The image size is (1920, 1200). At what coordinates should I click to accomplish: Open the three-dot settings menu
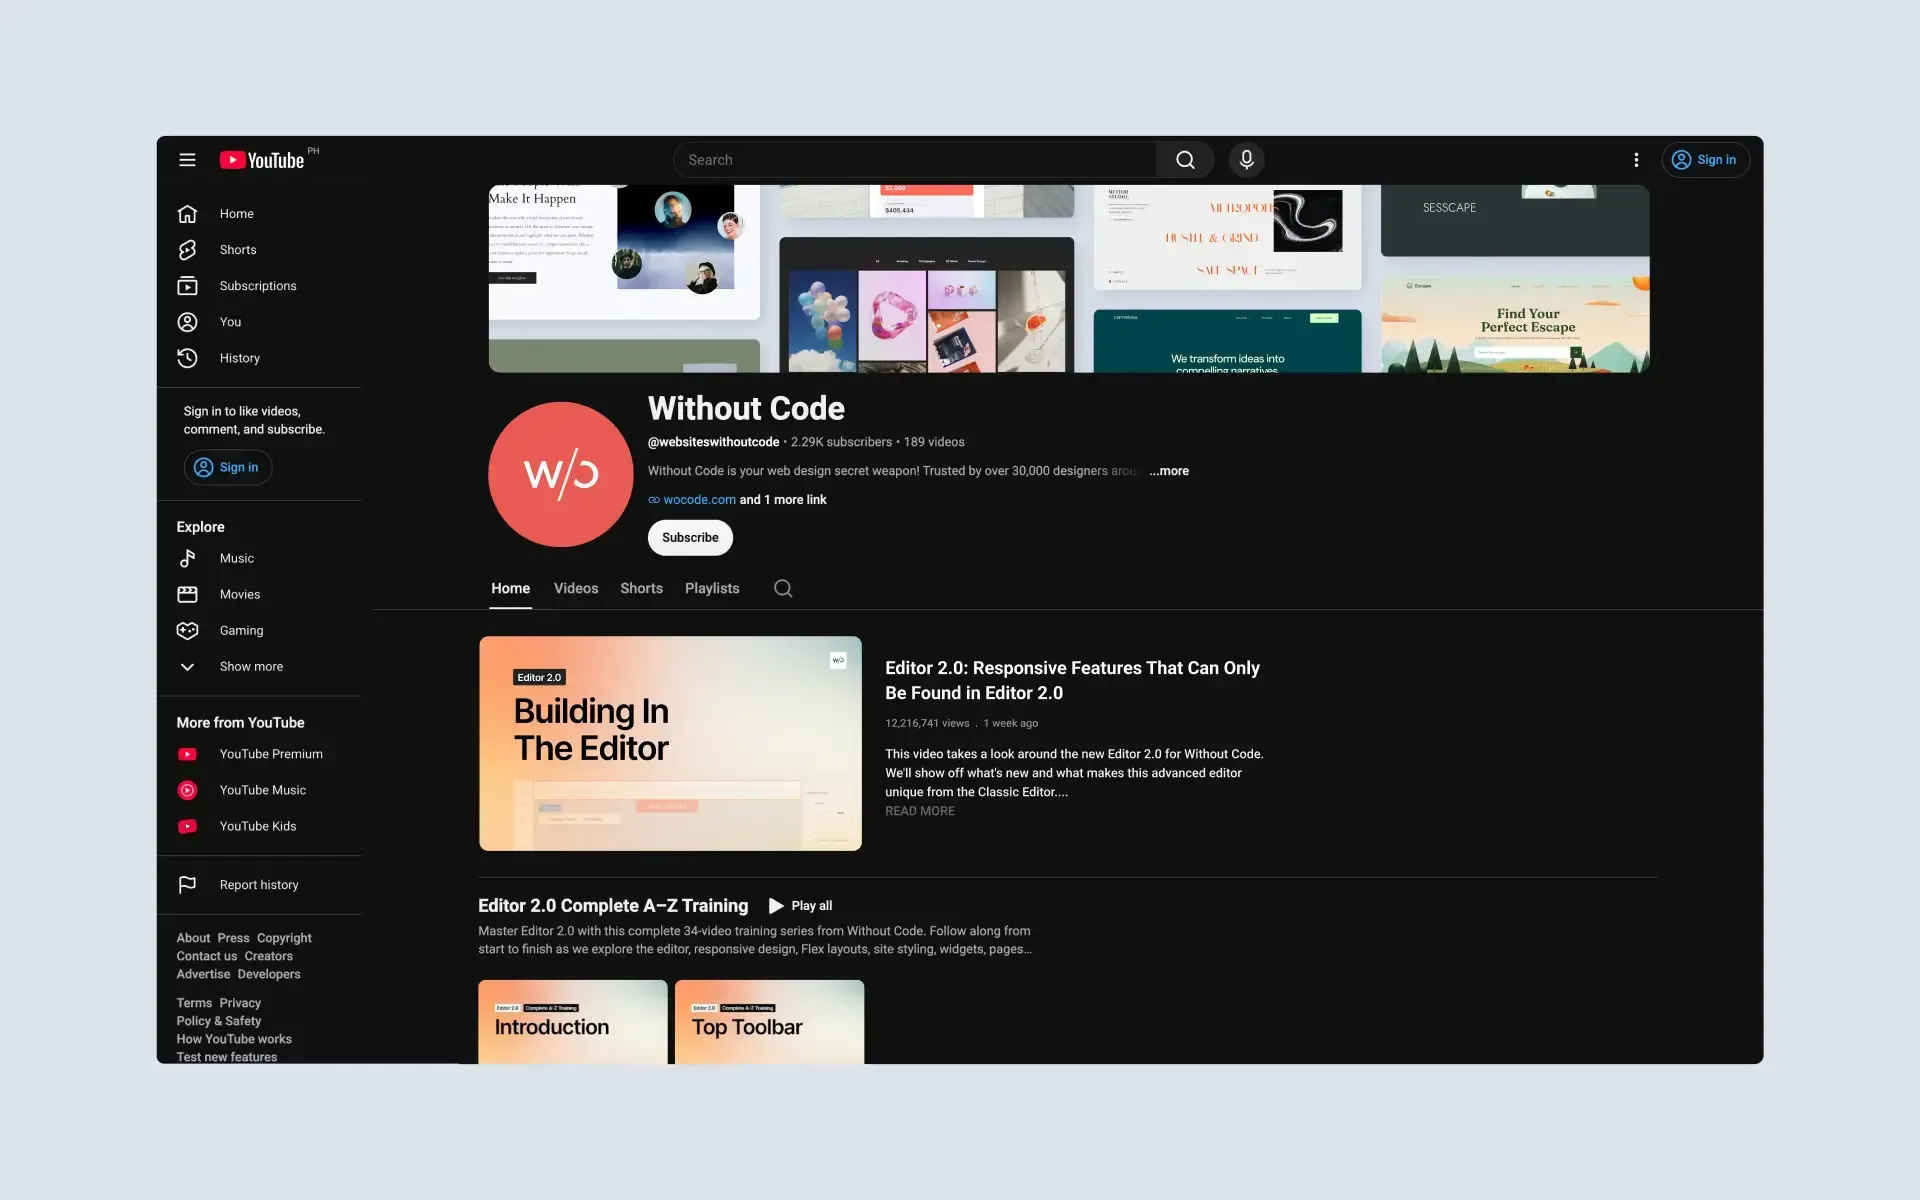pos(1636,160)
